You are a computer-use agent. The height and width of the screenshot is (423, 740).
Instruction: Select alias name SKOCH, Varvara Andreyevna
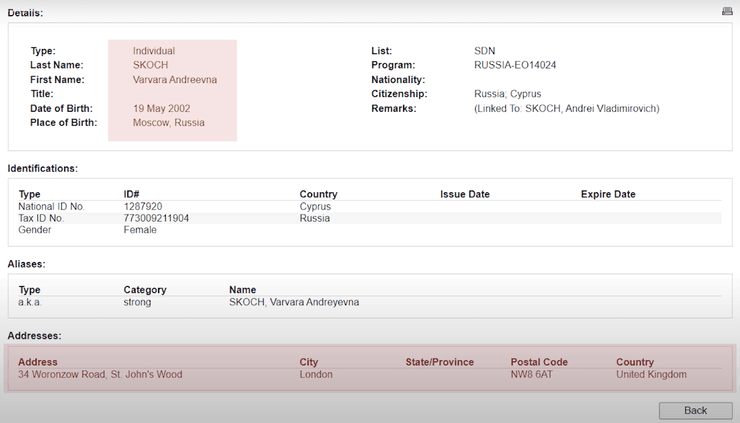293,302
